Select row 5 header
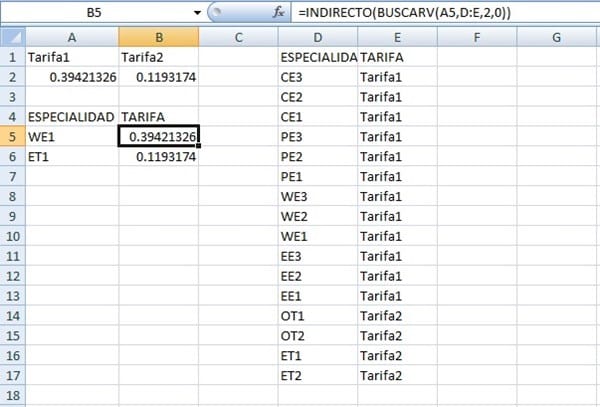Image resolution: width=600 pixels, height=407 pixels. coord(13,137)
